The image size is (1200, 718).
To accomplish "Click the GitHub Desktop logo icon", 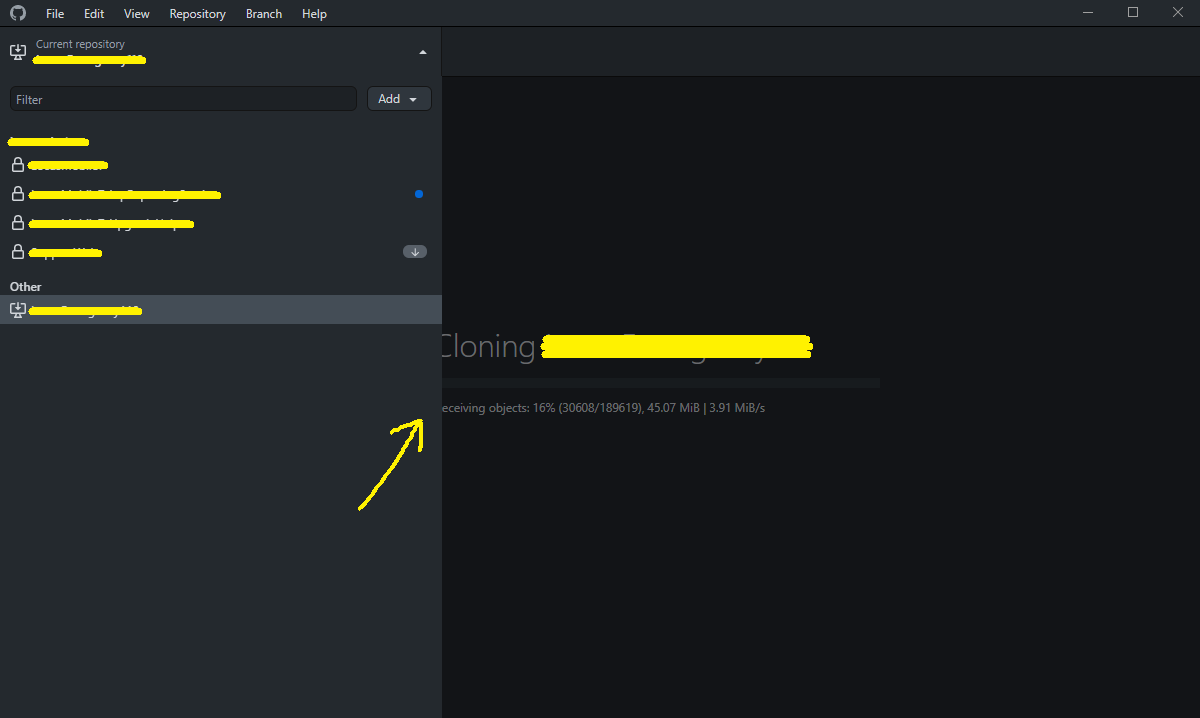I will tap(17, 13).
